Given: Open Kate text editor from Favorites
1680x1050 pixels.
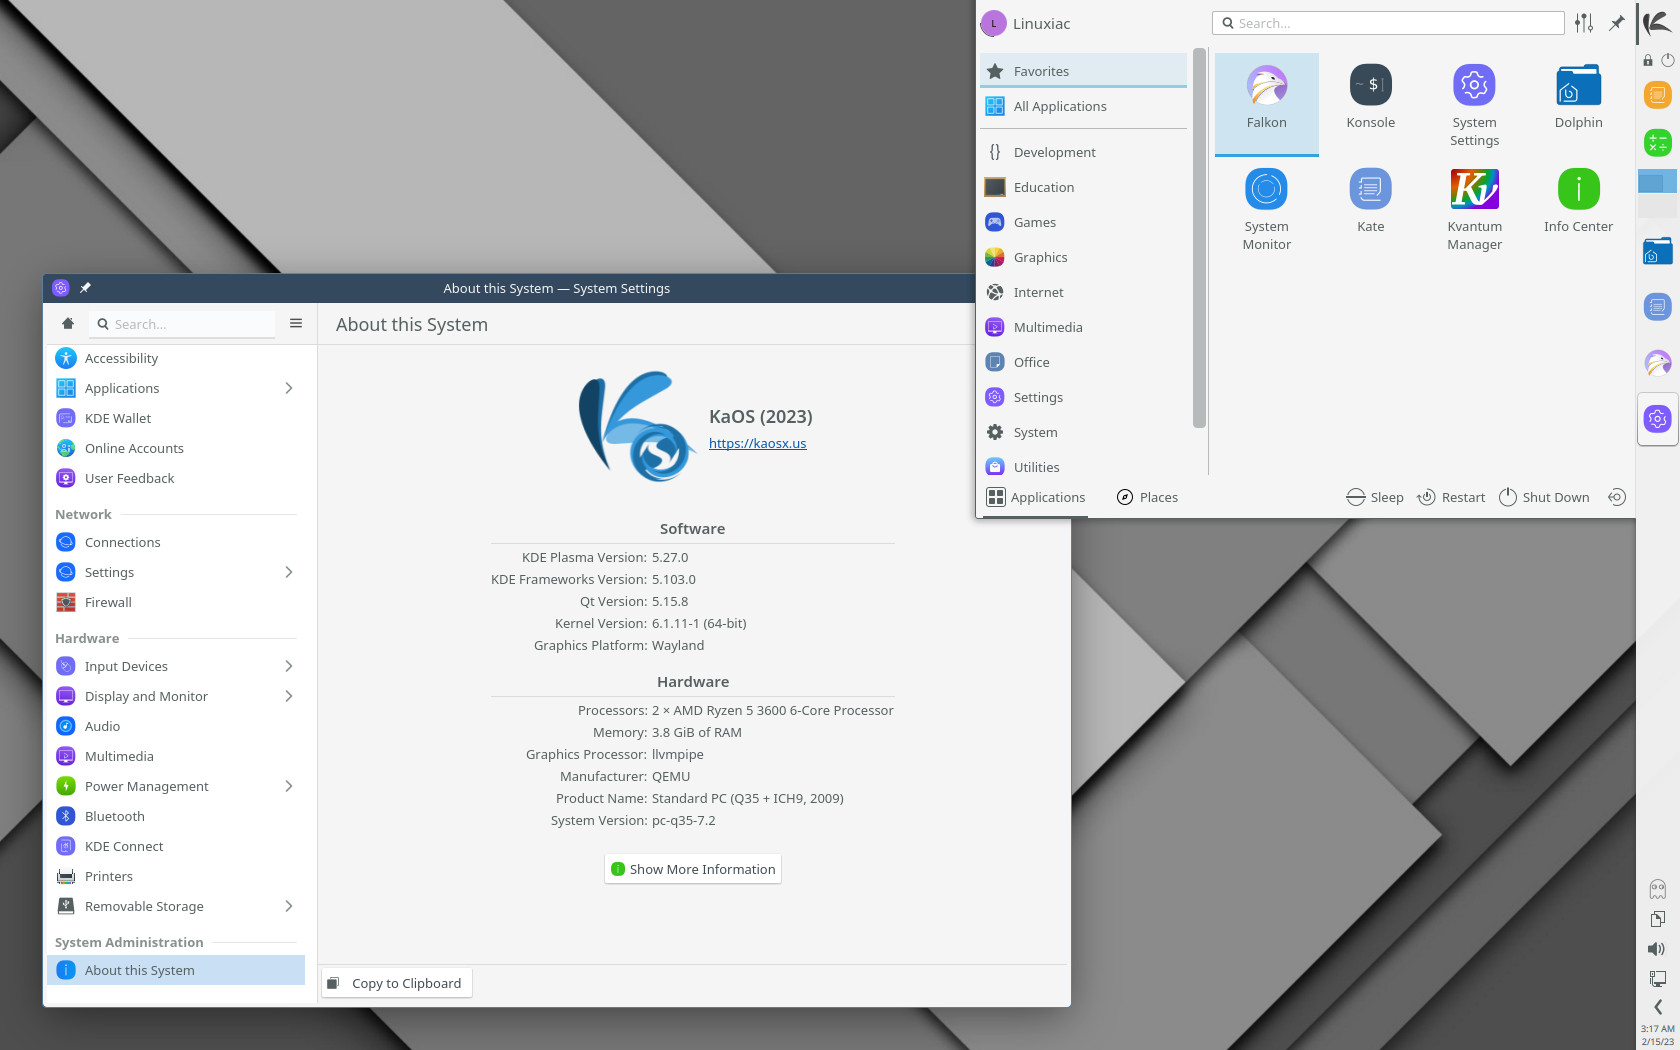Looking at the screenshot, I should tap(1370, 202).
